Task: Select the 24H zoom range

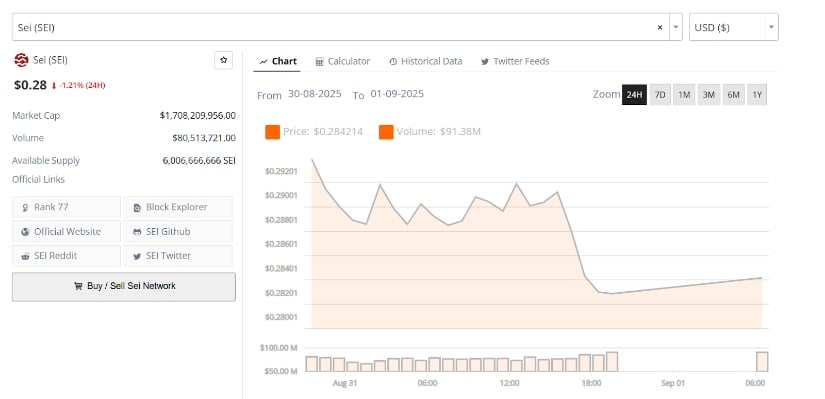Action: pos(634,95)
